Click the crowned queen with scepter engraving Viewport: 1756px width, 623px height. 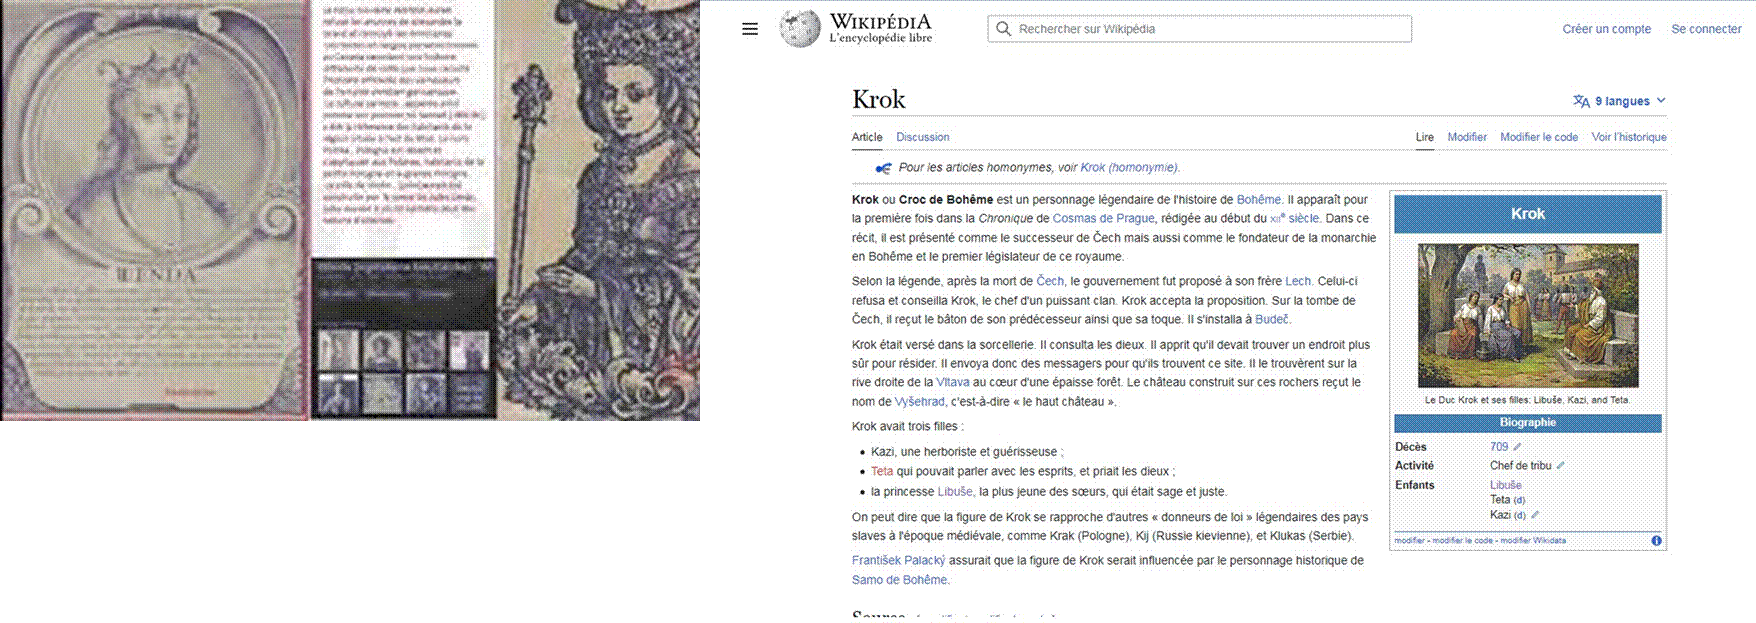tap(598, 210)
